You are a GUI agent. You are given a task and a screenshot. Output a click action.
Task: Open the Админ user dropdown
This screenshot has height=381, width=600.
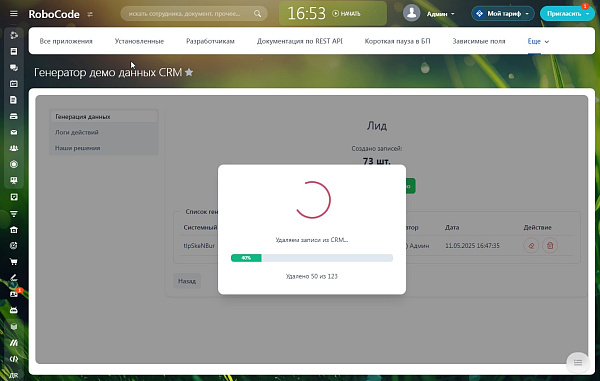[440, 14]
